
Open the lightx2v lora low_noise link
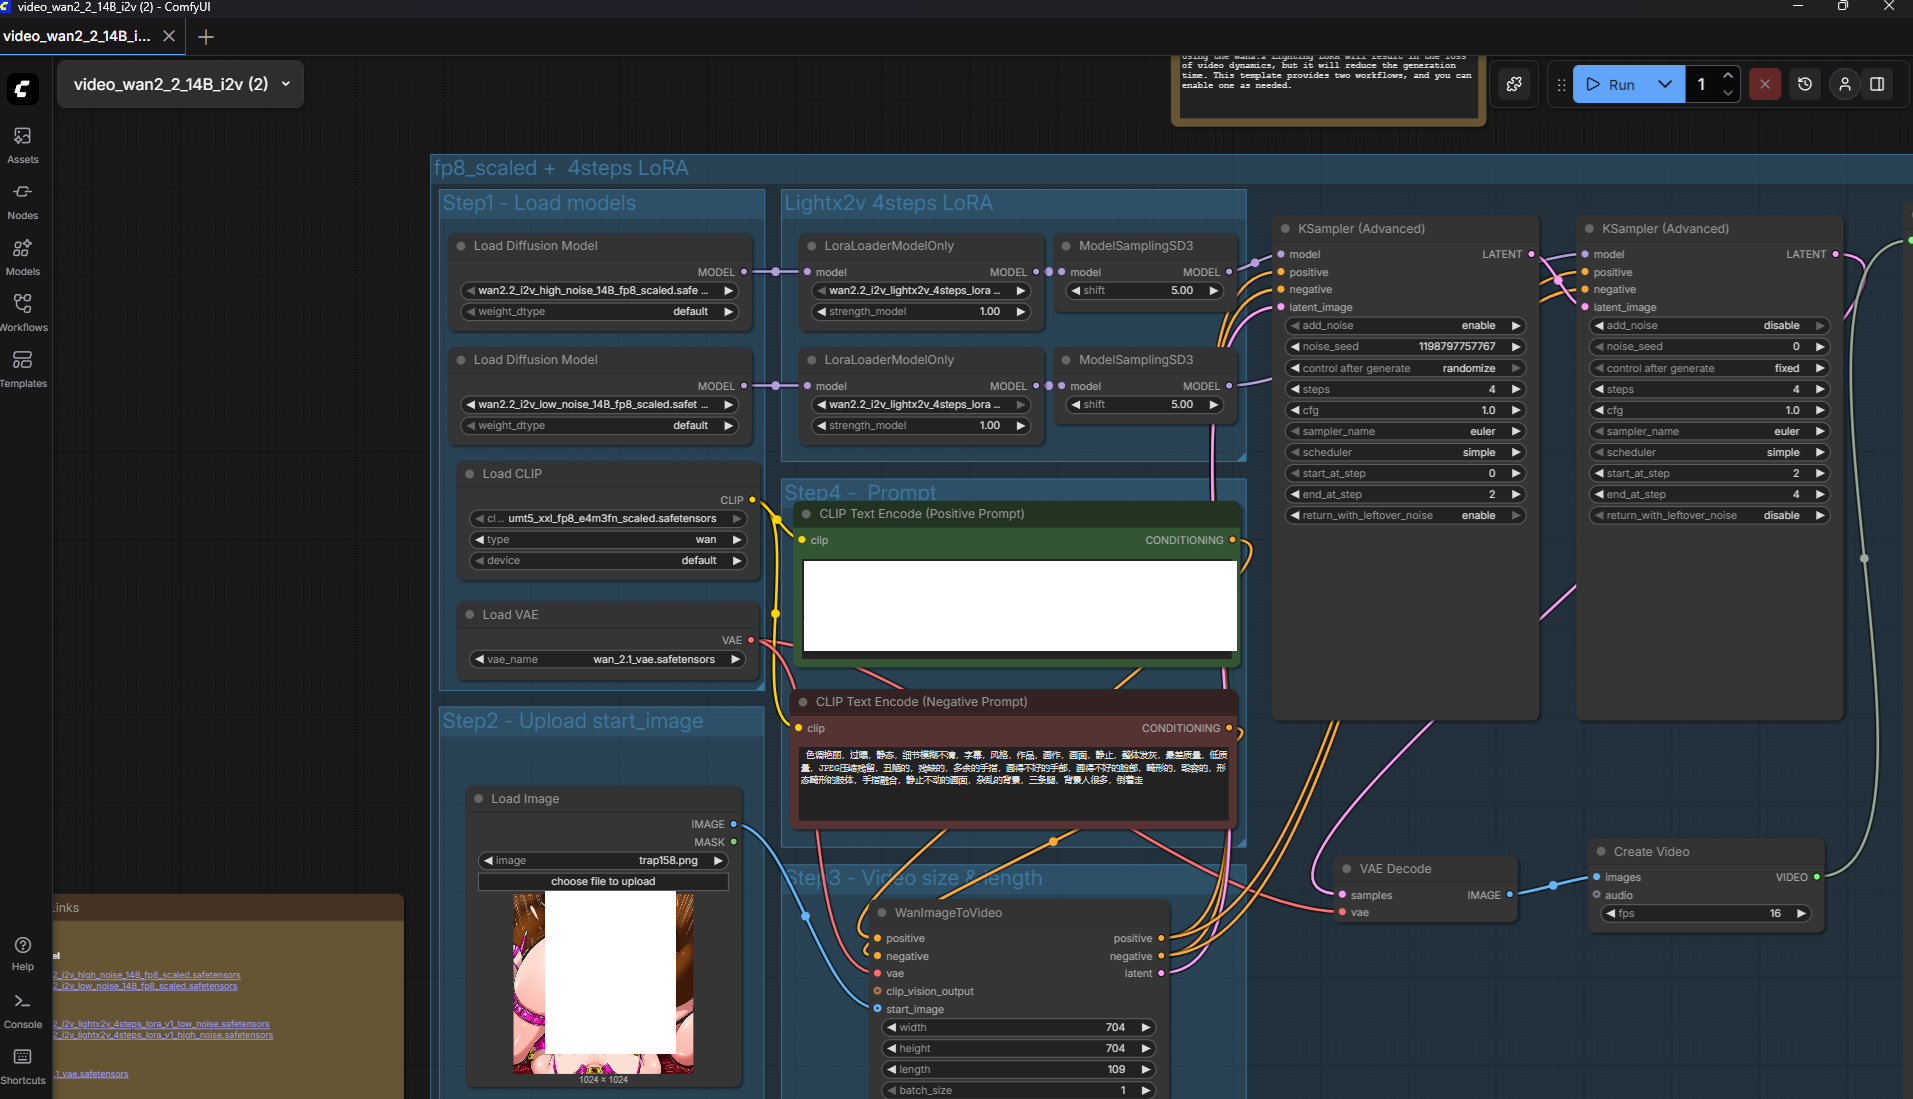(x=162, y=1024)
